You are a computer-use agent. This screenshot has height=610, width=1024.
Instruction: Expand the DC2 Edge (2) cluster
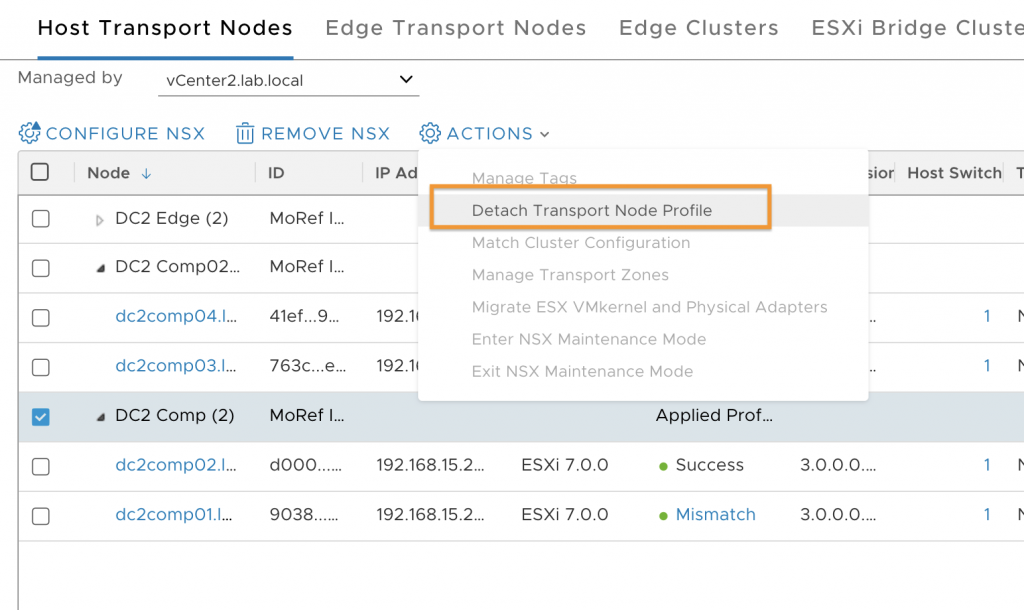tap(99, 220)
